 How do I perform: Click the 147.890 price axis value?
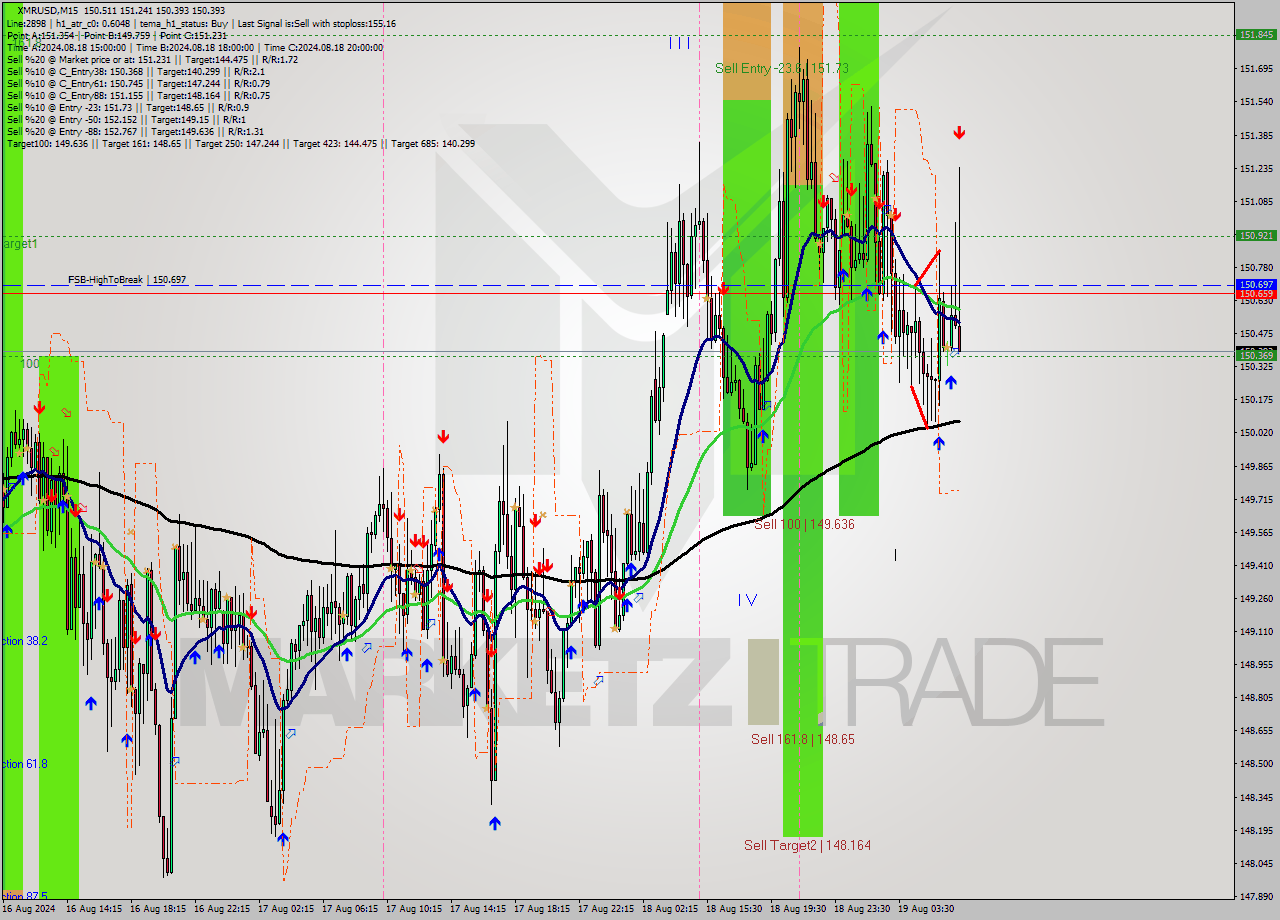1256,897
